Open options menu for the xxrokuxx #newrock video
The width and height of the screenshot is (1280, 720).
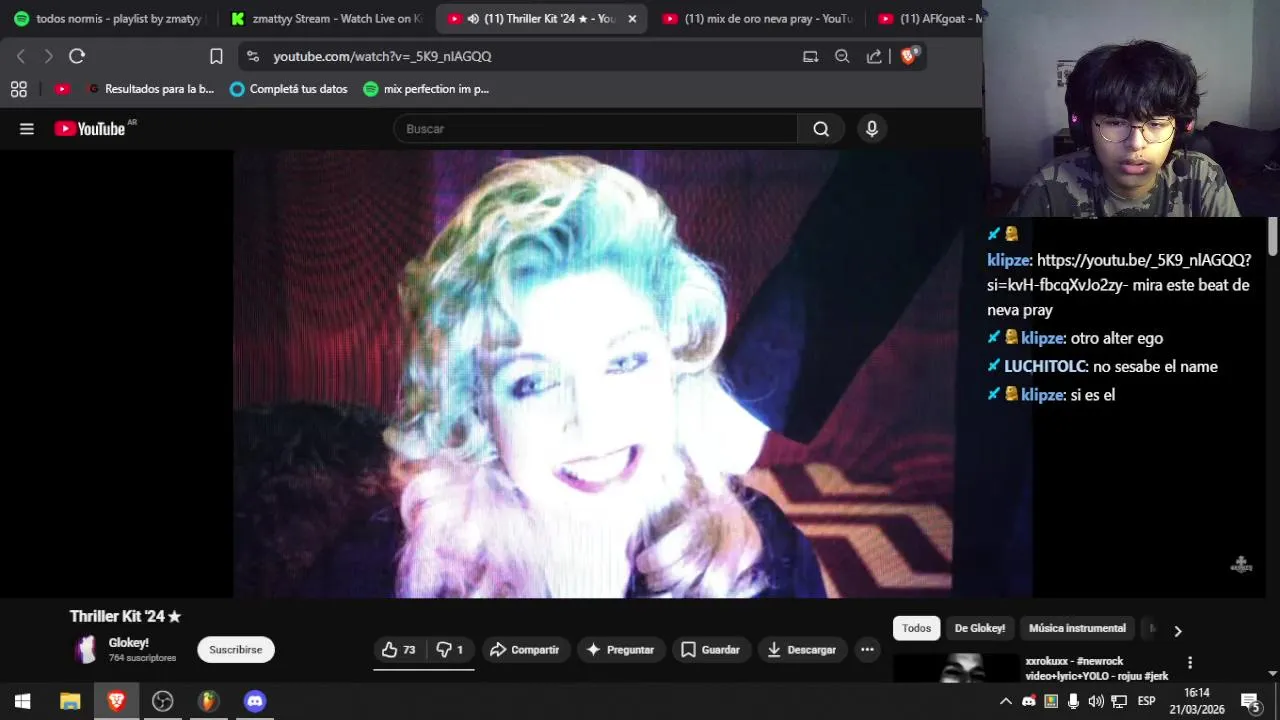pyautogui.click(x=1189, y=663)
